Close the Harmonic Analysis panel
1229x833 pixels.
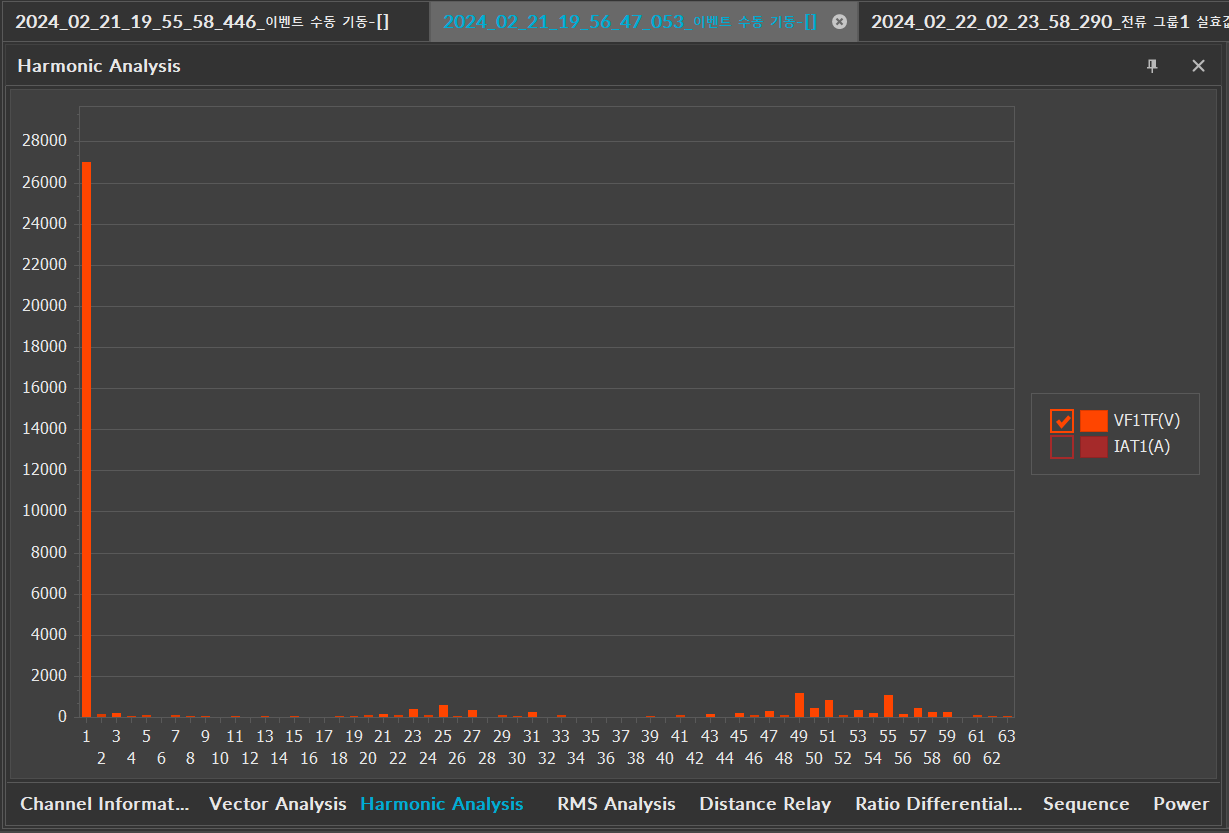tap(1198, 66)
